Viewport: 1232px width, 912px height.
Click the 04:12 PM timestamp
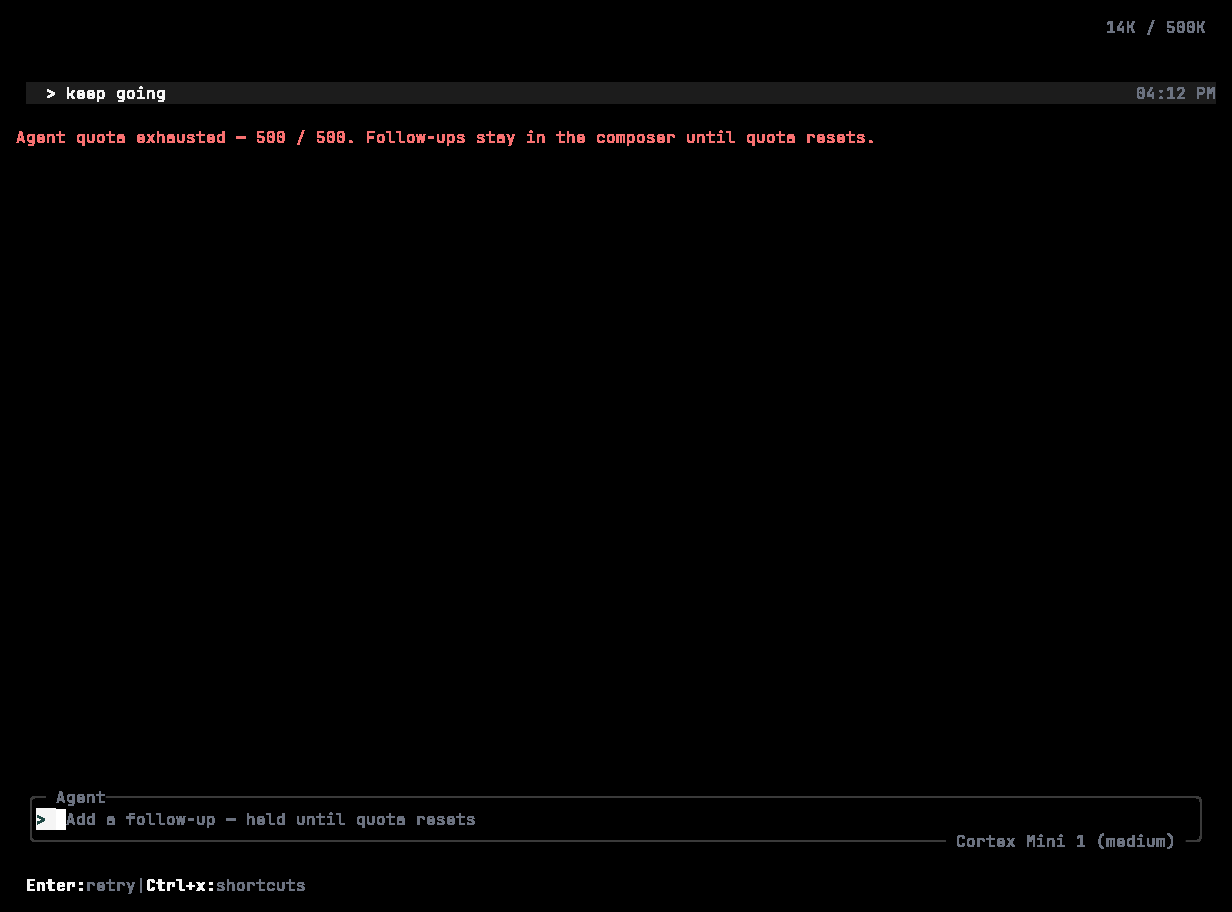pyautogui.click(x=1175, y=93)
